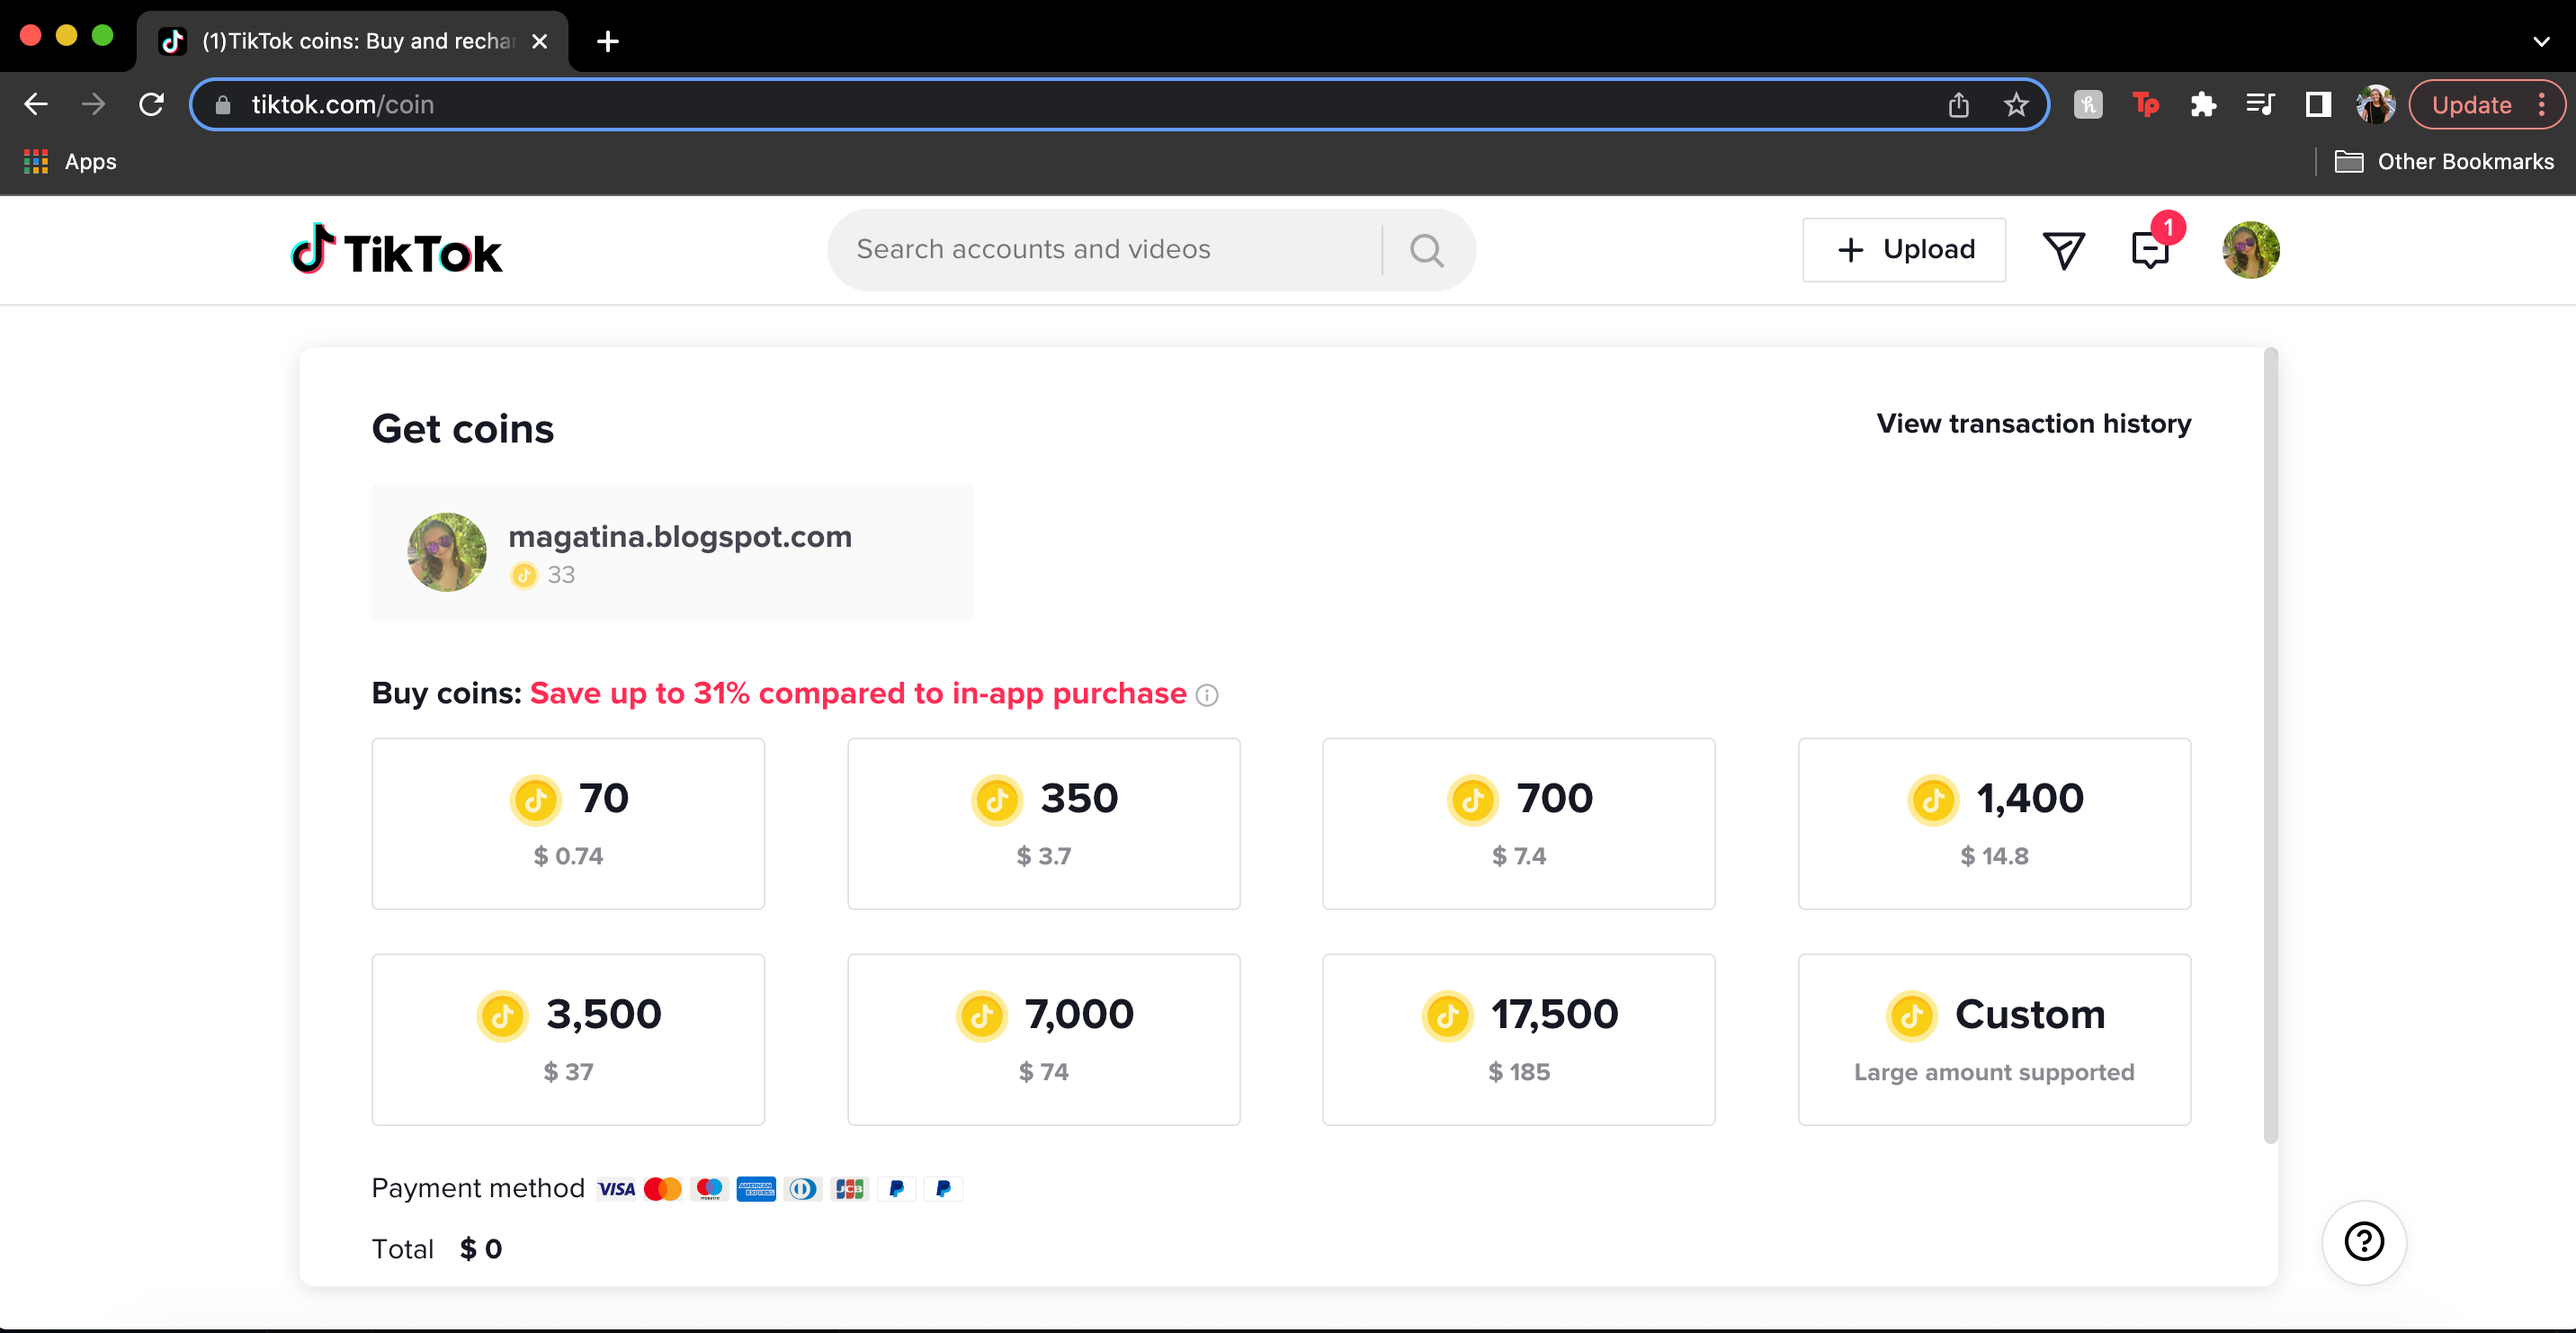This screenshot has width=2576, height=1333.
Task: Open the profile avatar menu in TikTok header
Action: pyautogui.click(x=2250, y=250)
